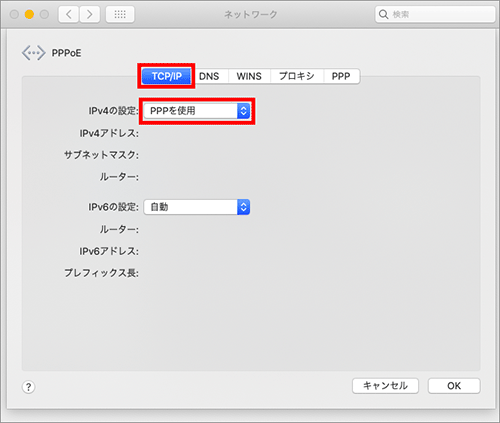The width and height of the screenshot is (500, 423).
Task: Confirm with the OK button
Action: click(x=454, y=386)
